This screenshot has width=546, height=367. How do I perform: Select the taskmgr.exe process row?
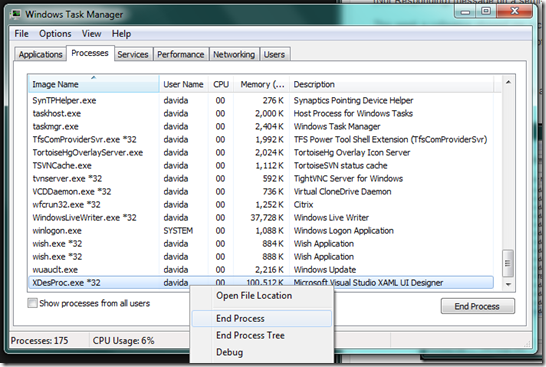(261, 127)
